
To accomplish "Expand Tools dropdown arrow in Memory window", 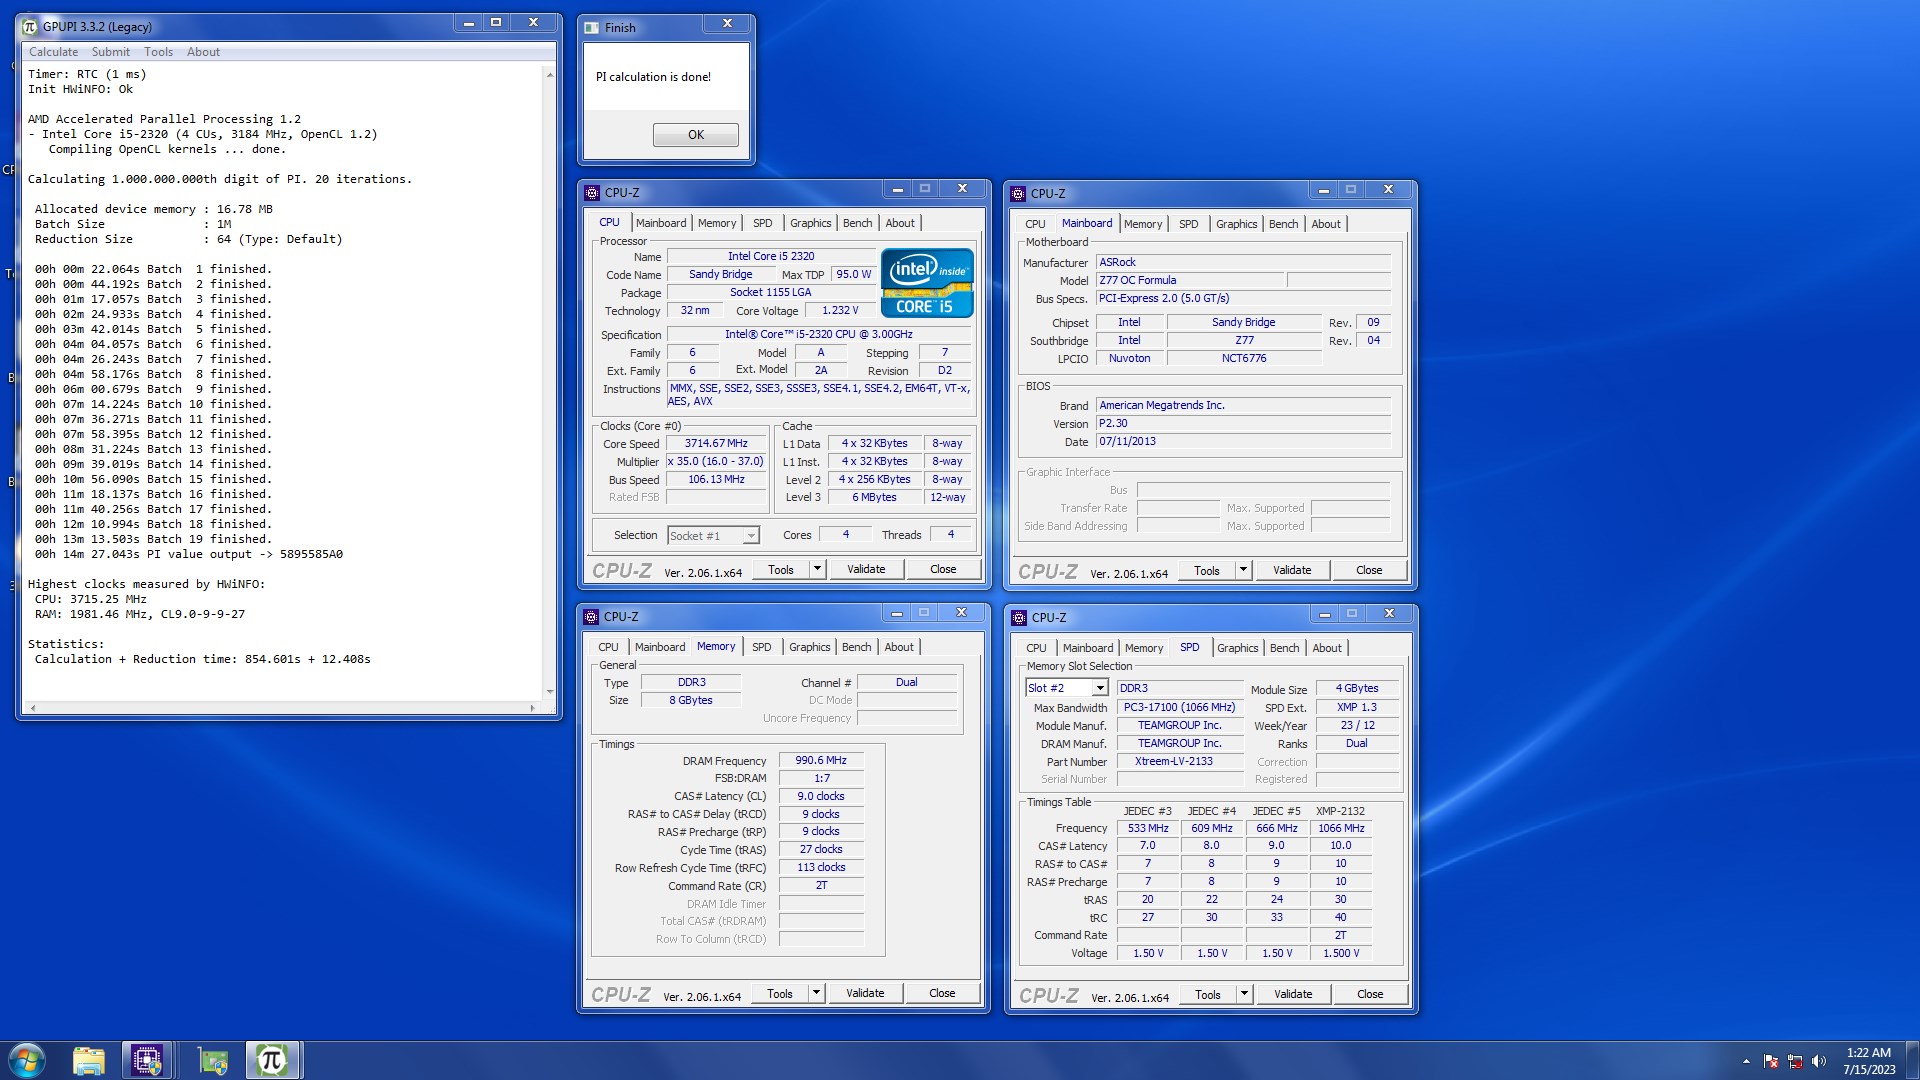I will tap(816, 993).
